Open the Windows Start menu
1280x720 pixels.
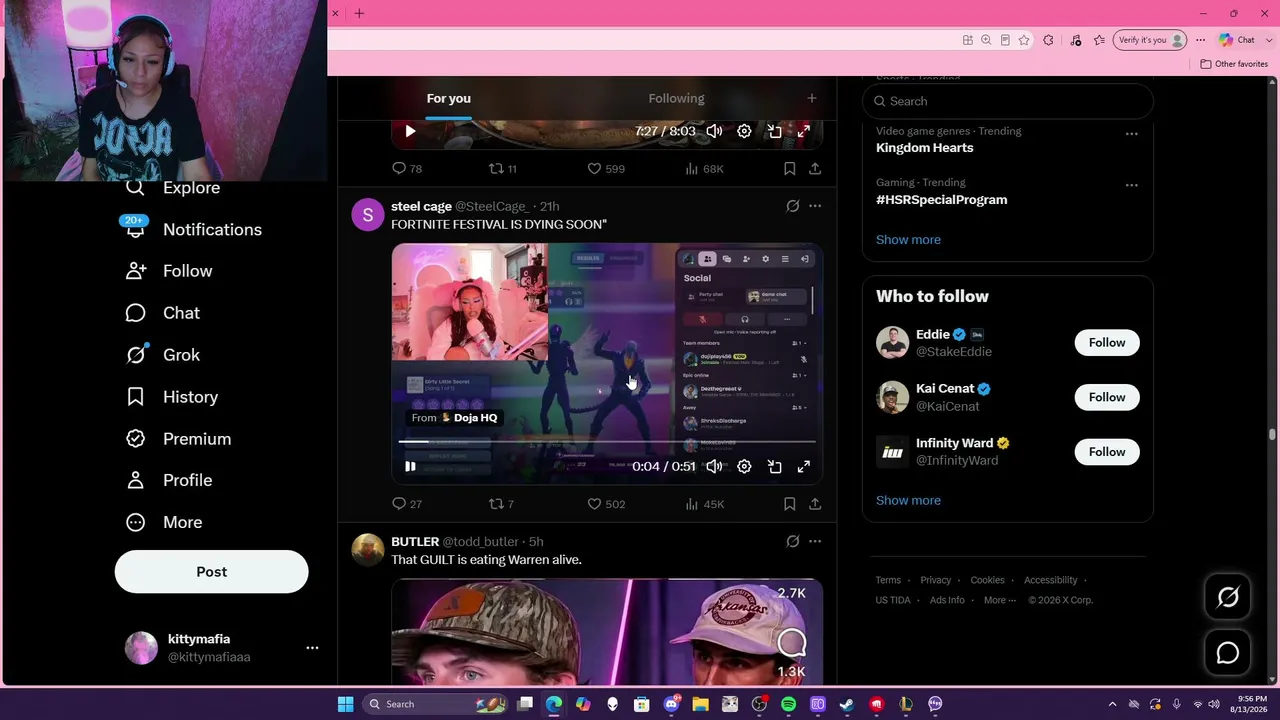(345, 704)
